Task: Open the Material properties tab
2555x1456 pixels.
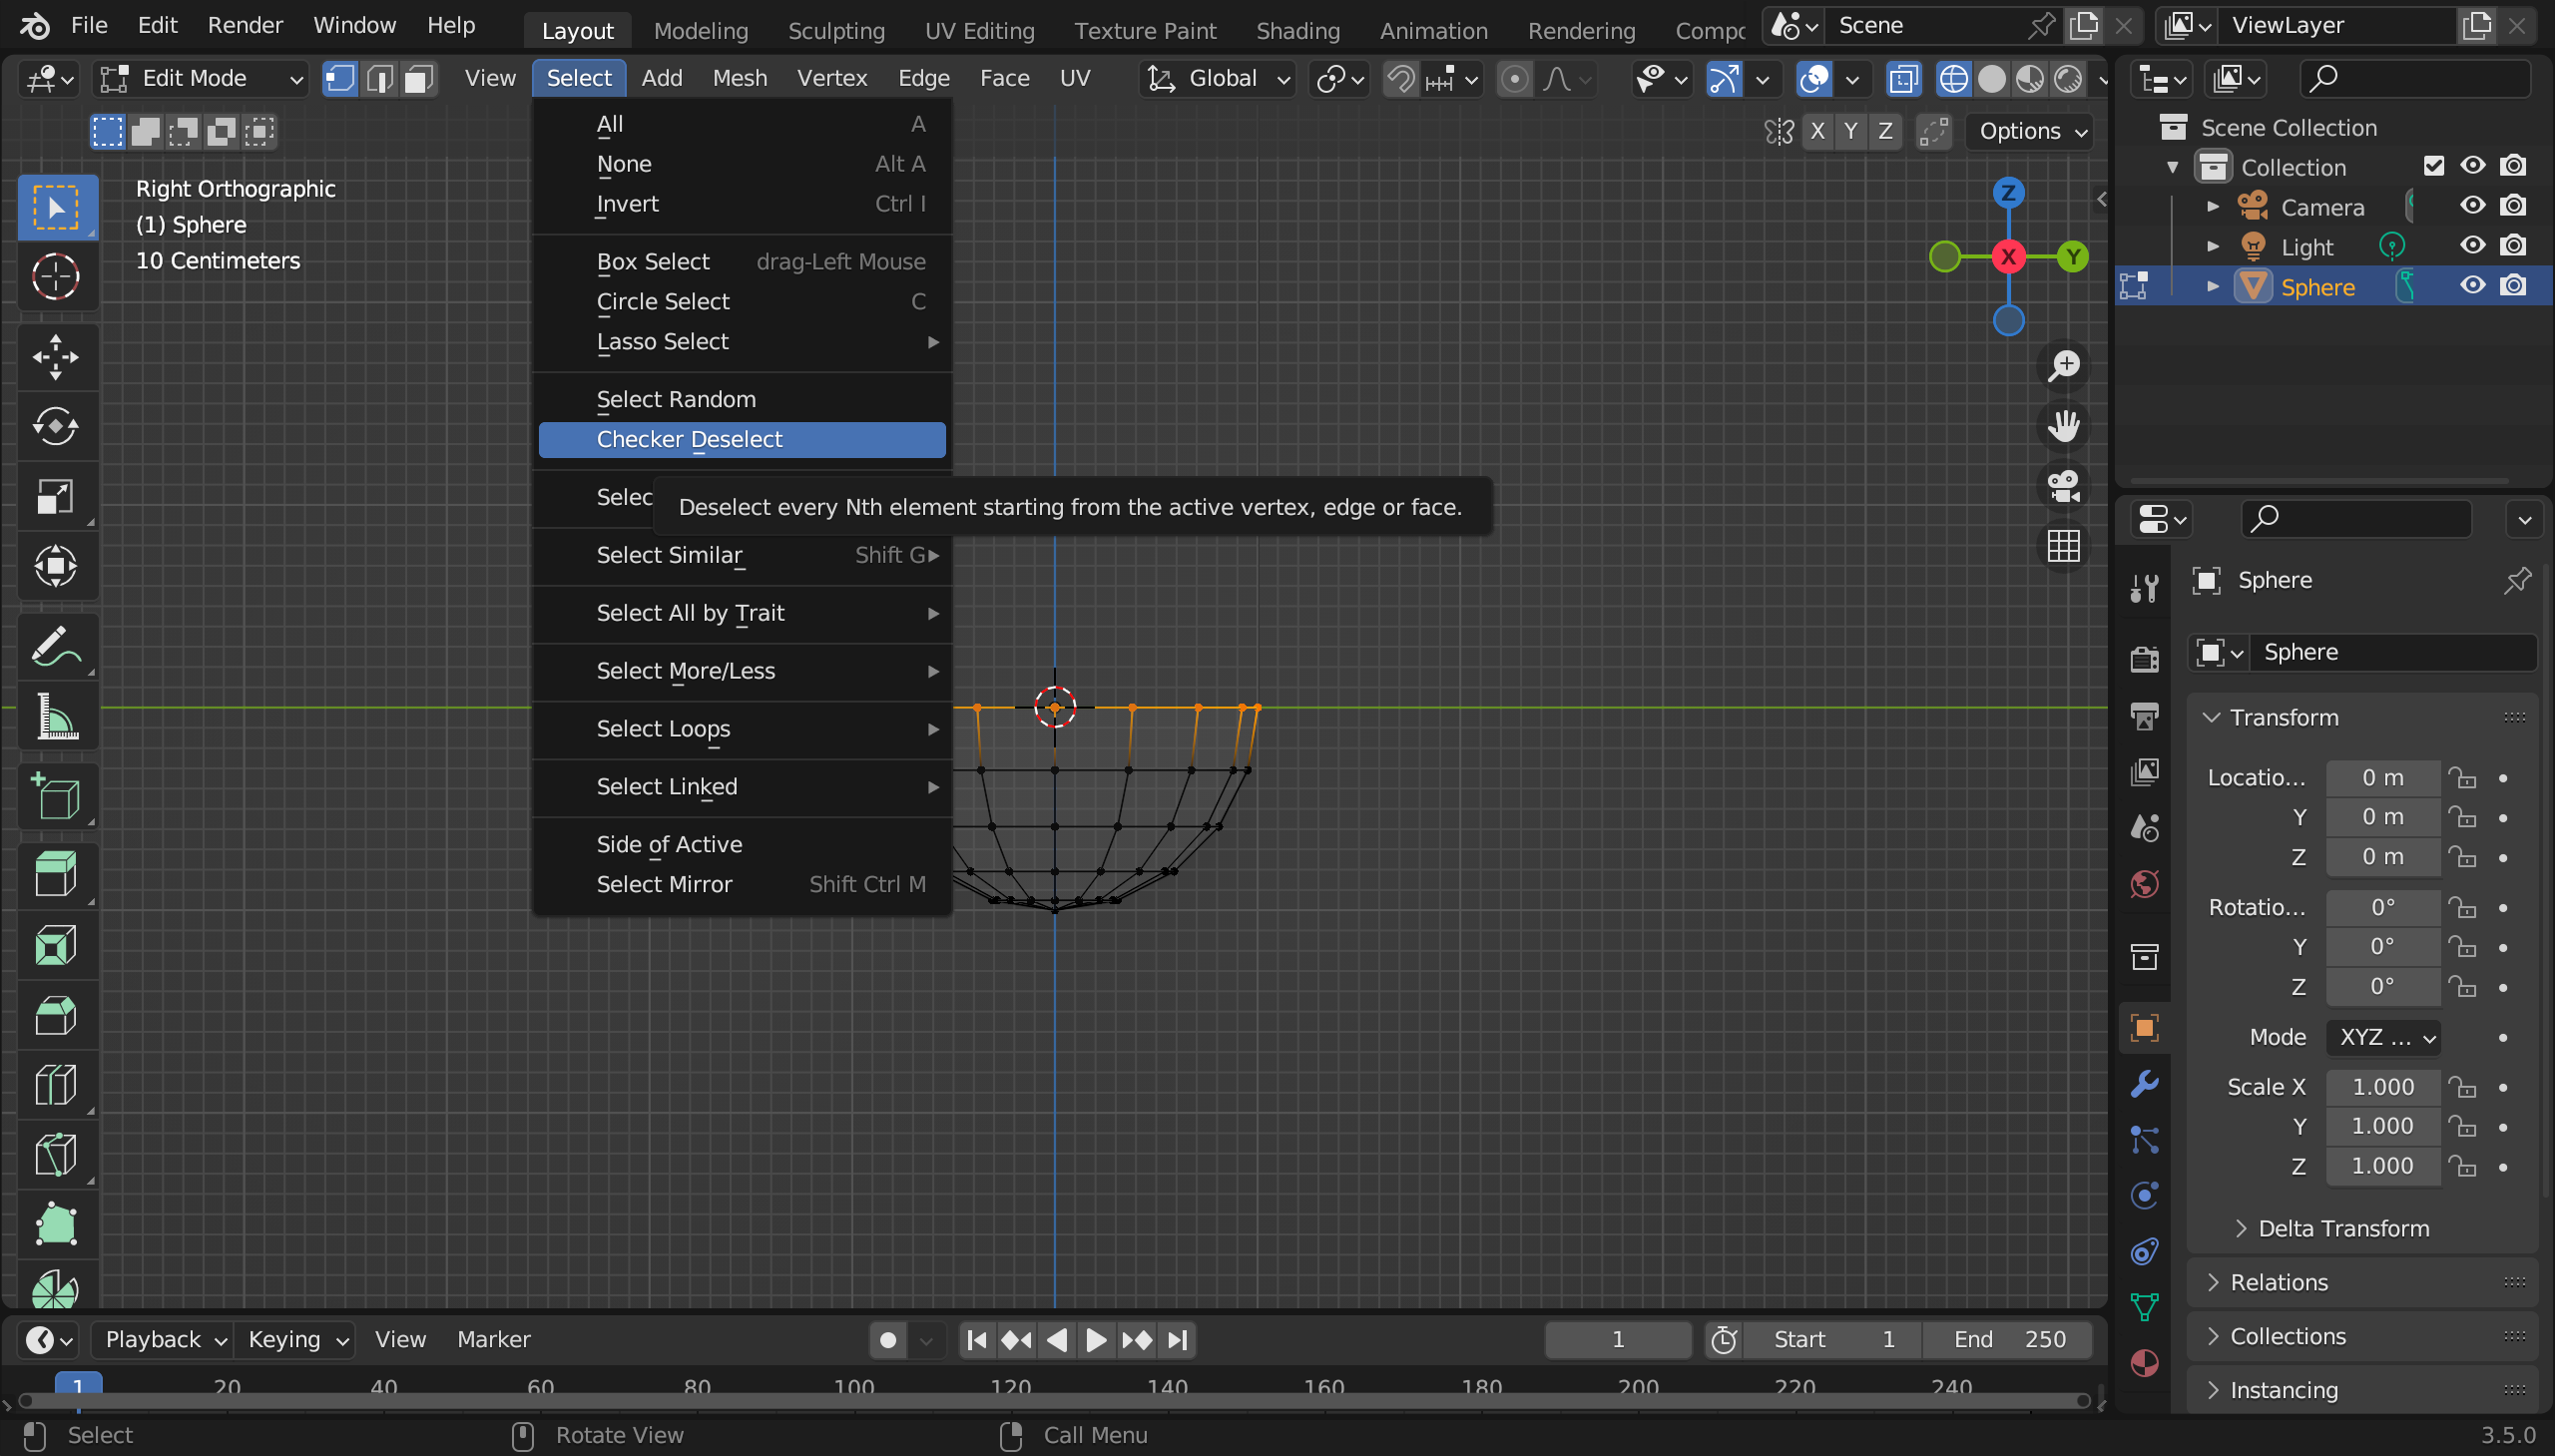Action: tap(2144, 1362)
